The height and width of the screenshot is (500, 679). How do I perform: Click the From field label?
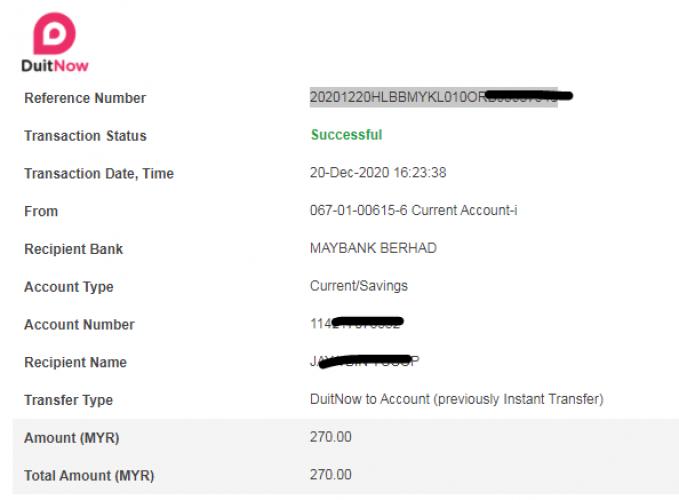click(41, 211)
